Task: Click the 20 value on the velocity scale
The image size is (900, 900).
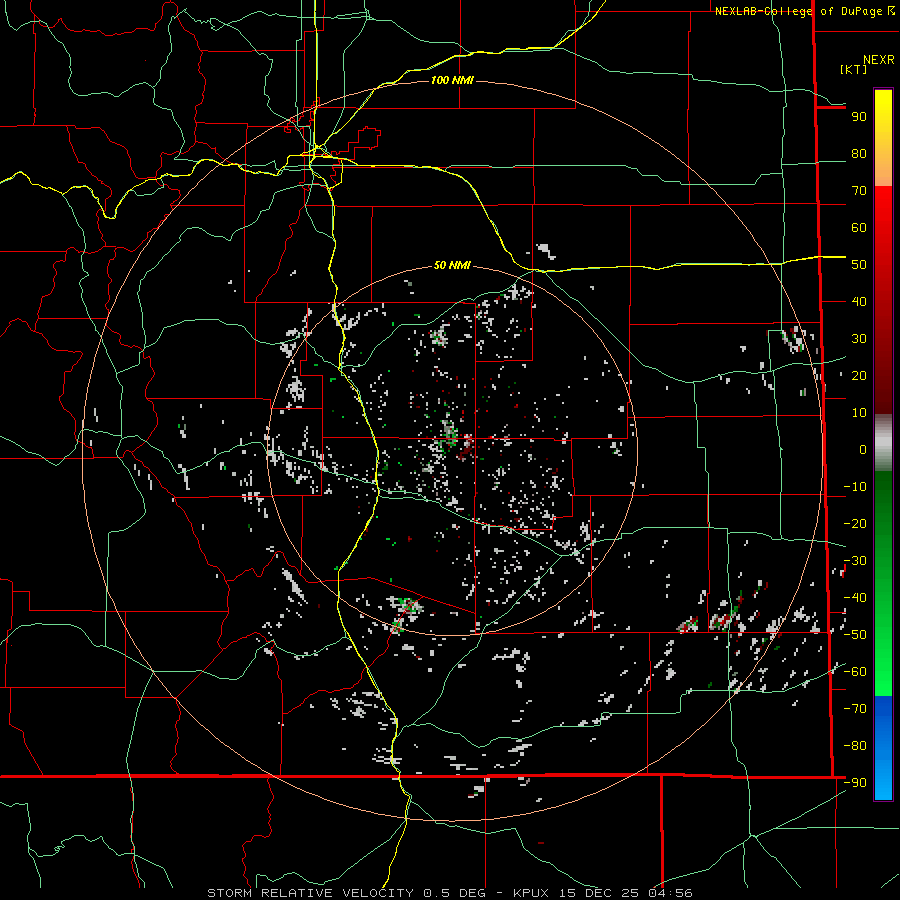Action: point(859,376)
